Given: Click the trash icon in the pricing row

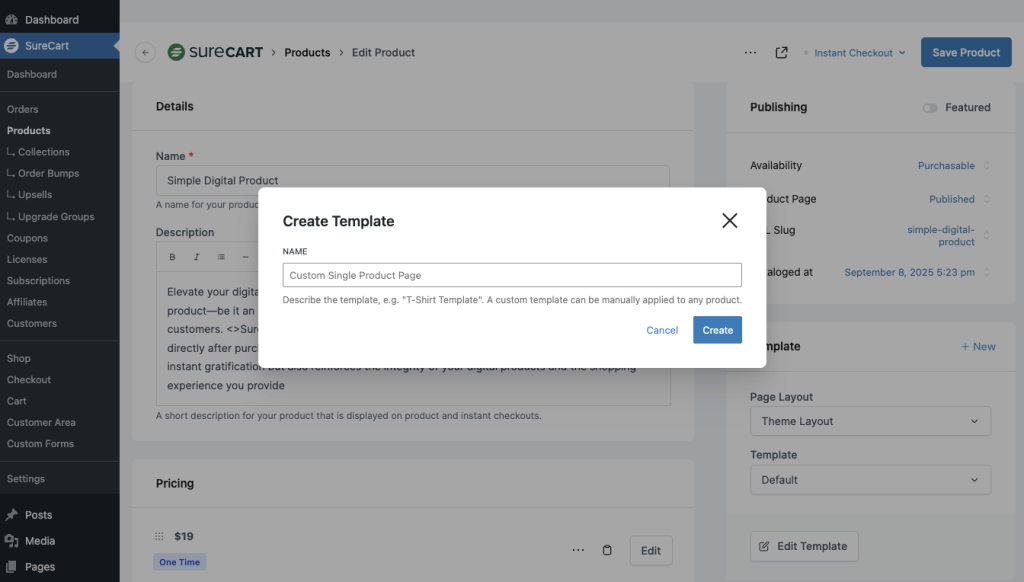Looking at the screenshot, I should pos(607,550).
